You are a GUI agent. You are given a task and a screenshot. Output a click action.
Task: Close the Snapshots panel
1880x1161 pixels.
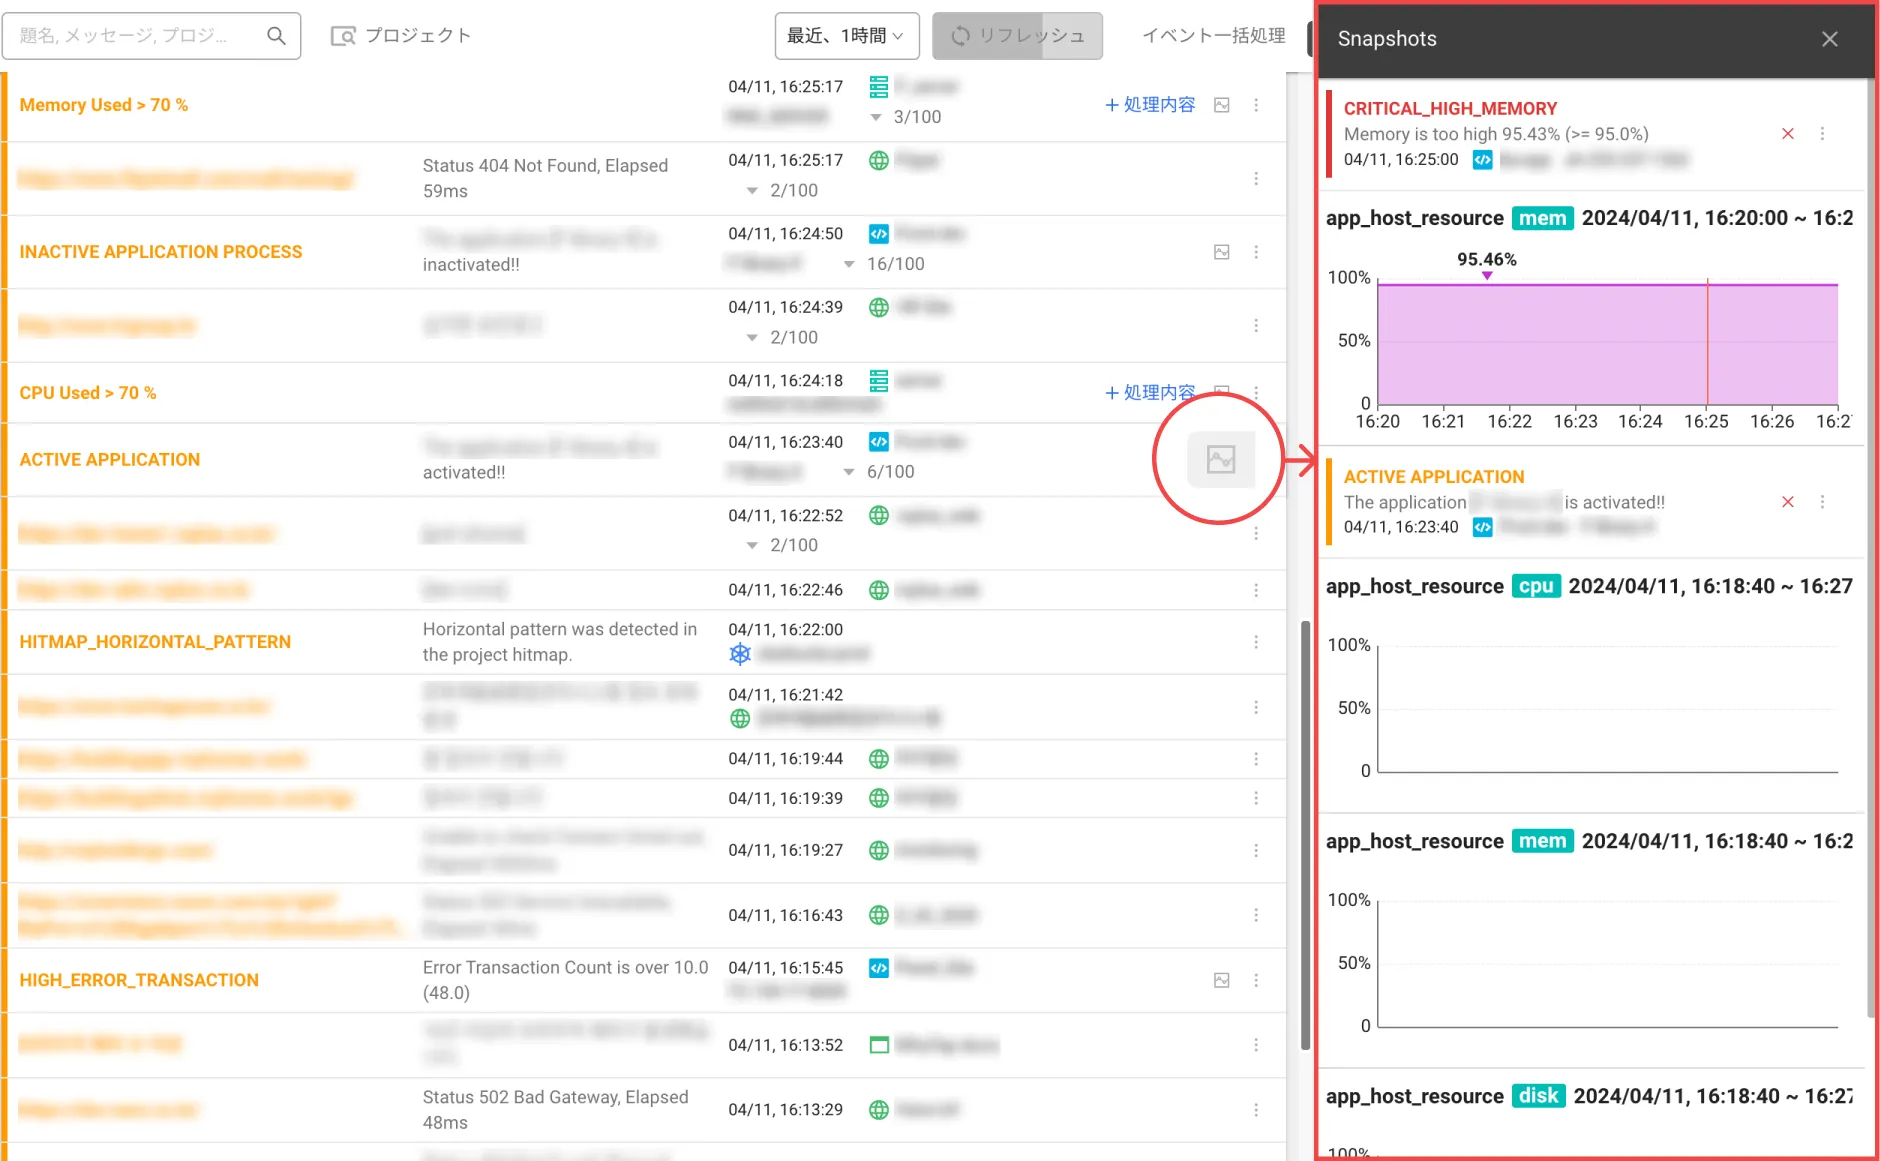click(x=1829, y=39)
